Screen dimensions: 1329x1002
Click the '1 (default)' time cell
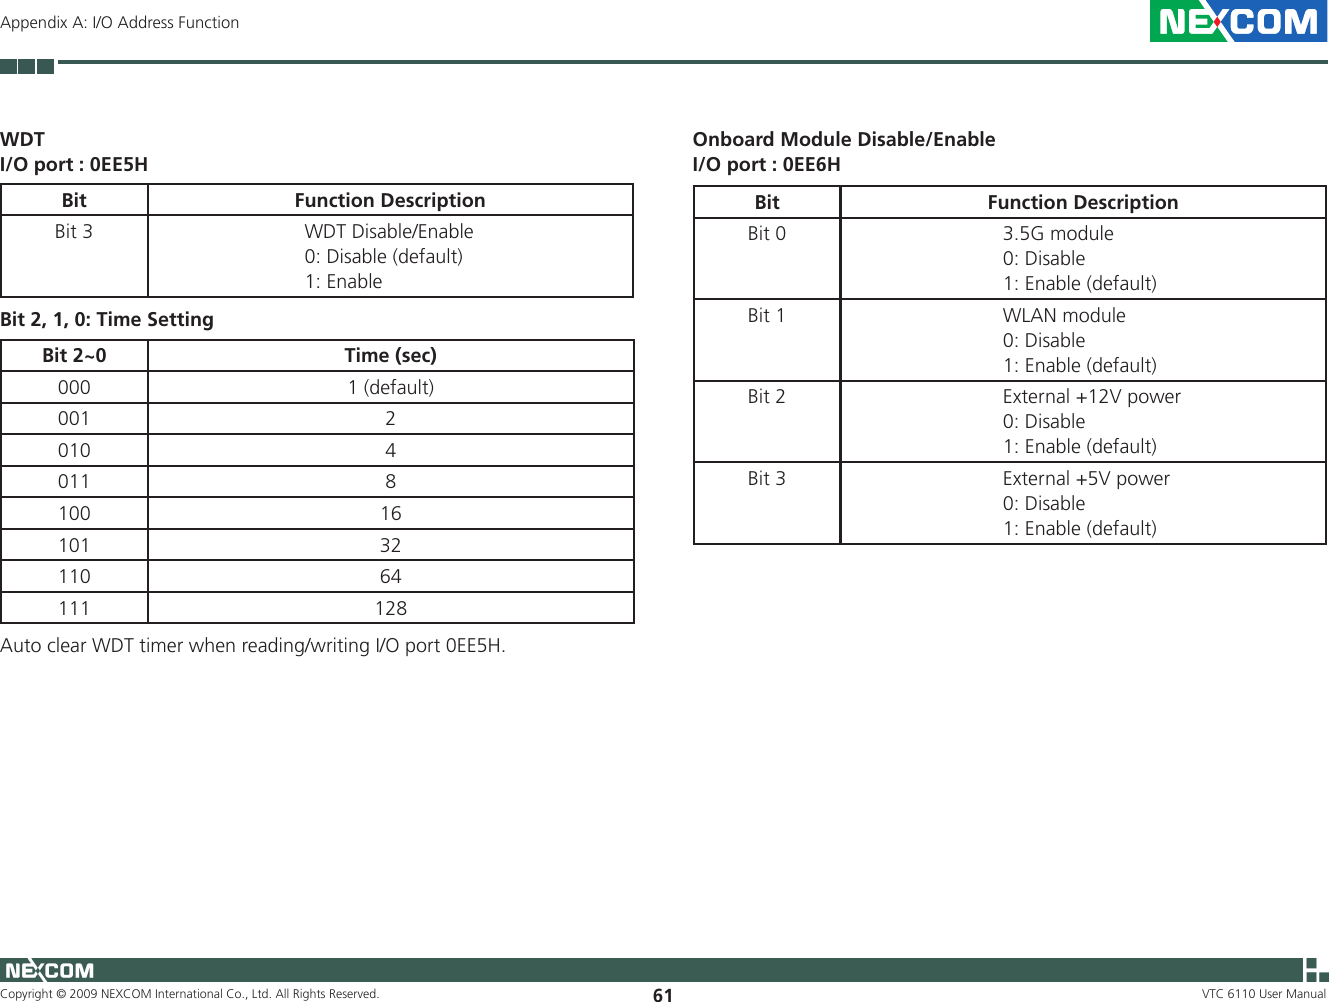391,387
